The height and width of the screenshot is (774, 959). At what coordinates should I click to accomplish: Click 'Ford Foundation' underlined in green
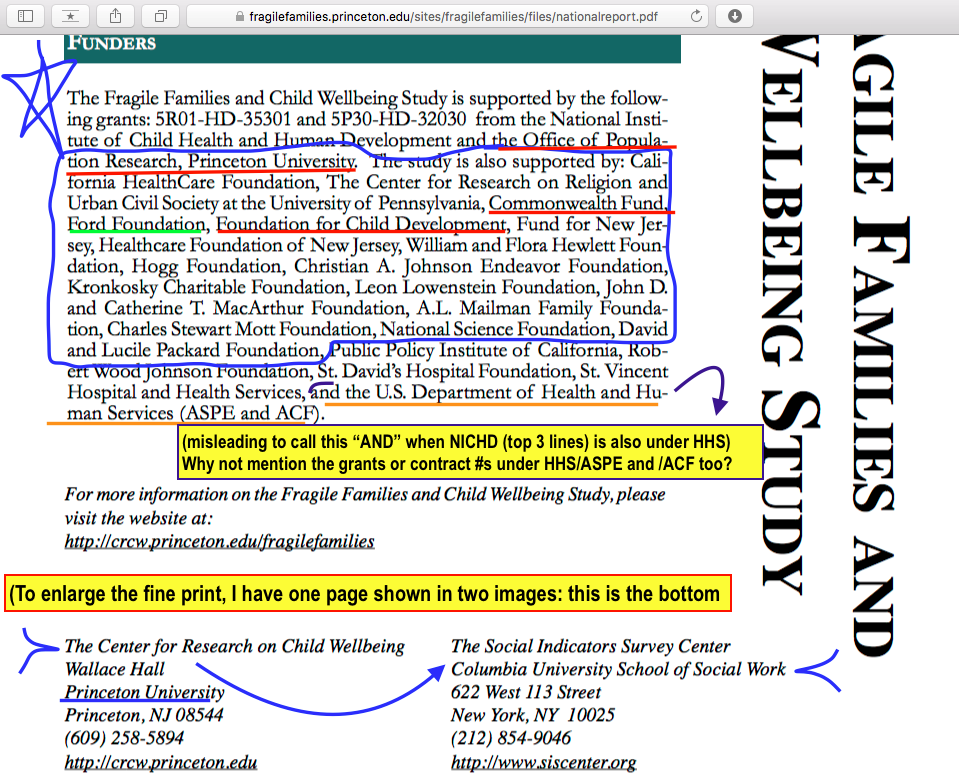click(x=136, y=224)
